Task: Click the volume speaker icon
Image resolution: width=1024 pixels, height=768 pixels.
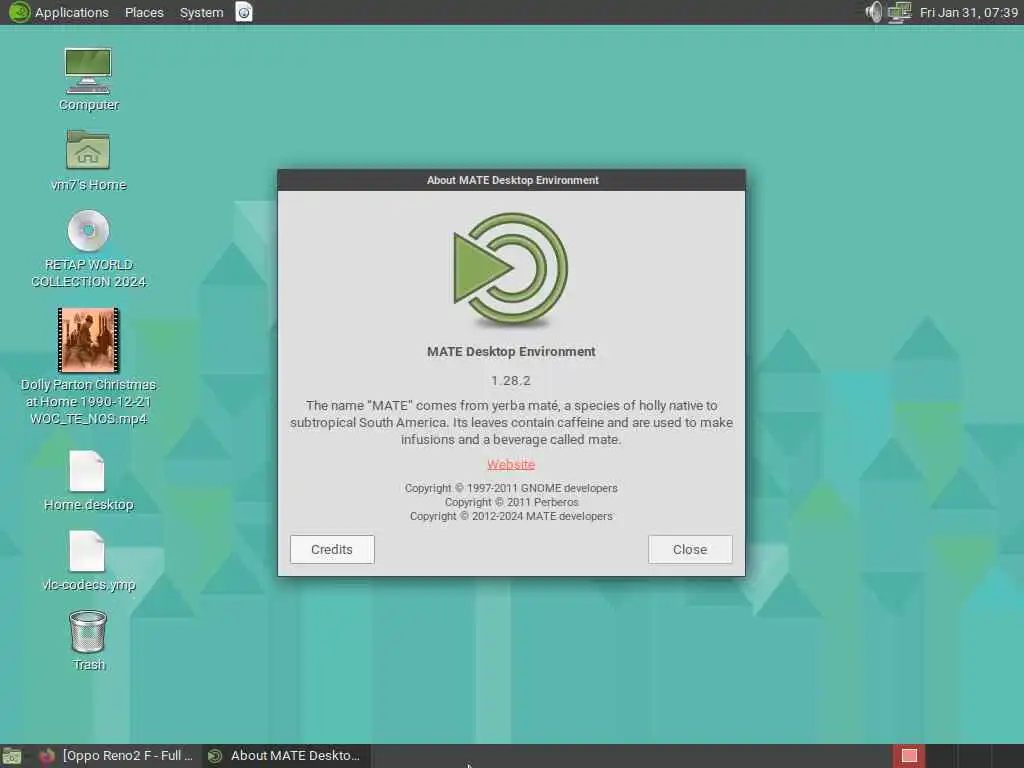Action: [x=873, y=12]
